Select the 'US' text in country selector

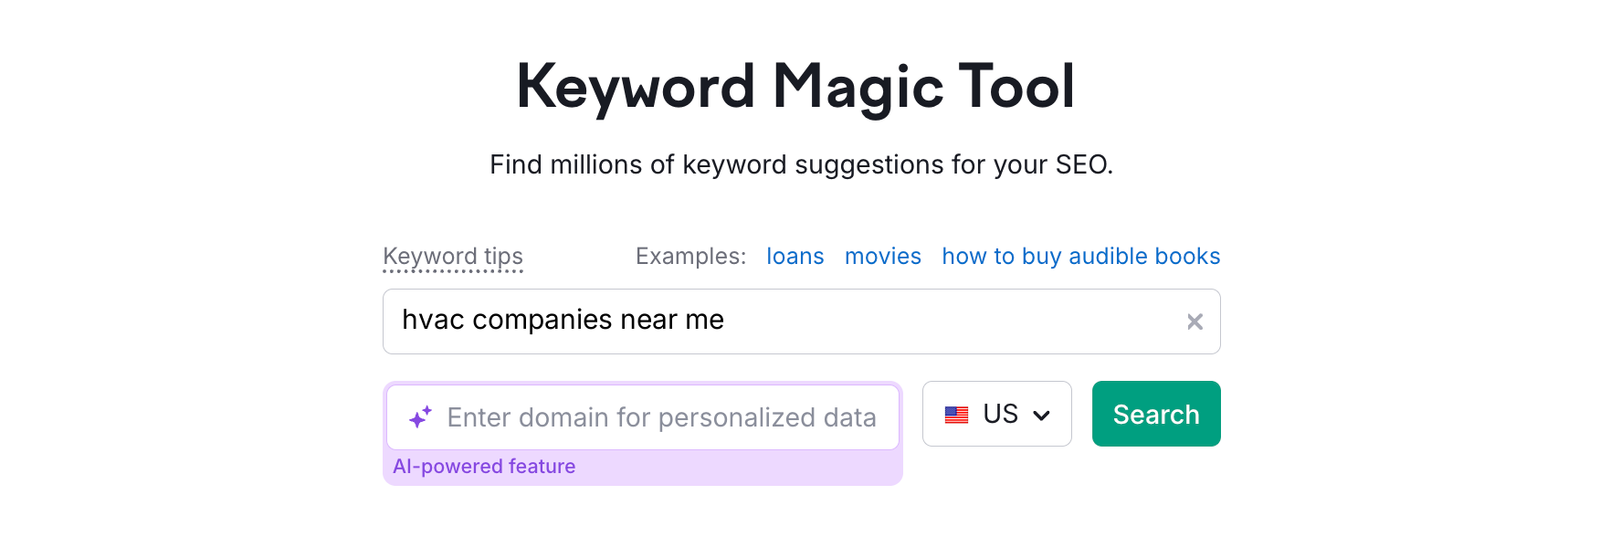pyautogui.click(x=1000, y=414)
